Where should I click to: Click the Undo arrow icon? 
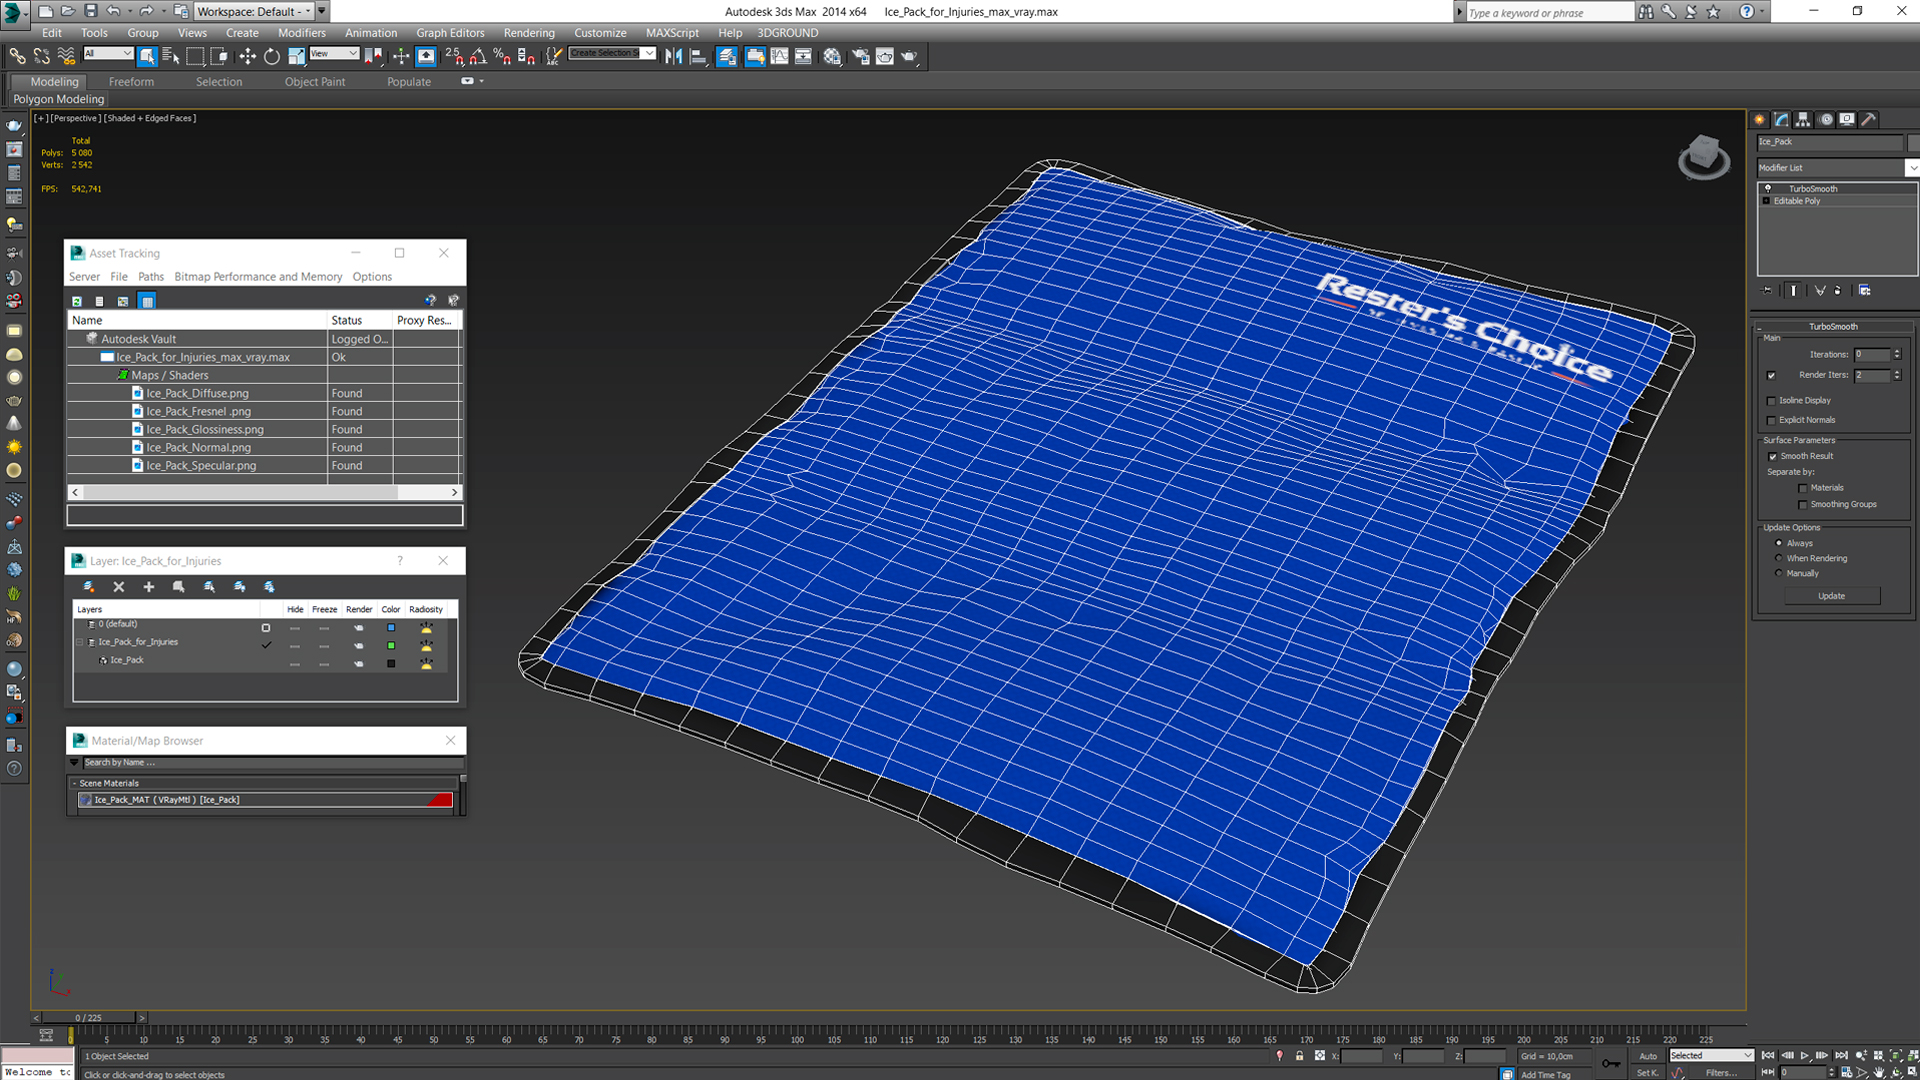point(113,11)
